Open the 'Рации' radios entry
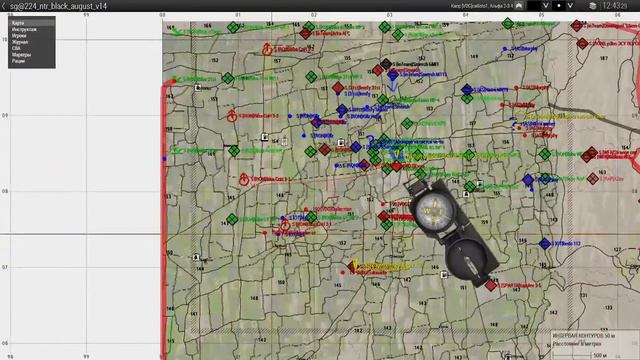The width and height of the screenshot is (640, 360). pos(31,61)
